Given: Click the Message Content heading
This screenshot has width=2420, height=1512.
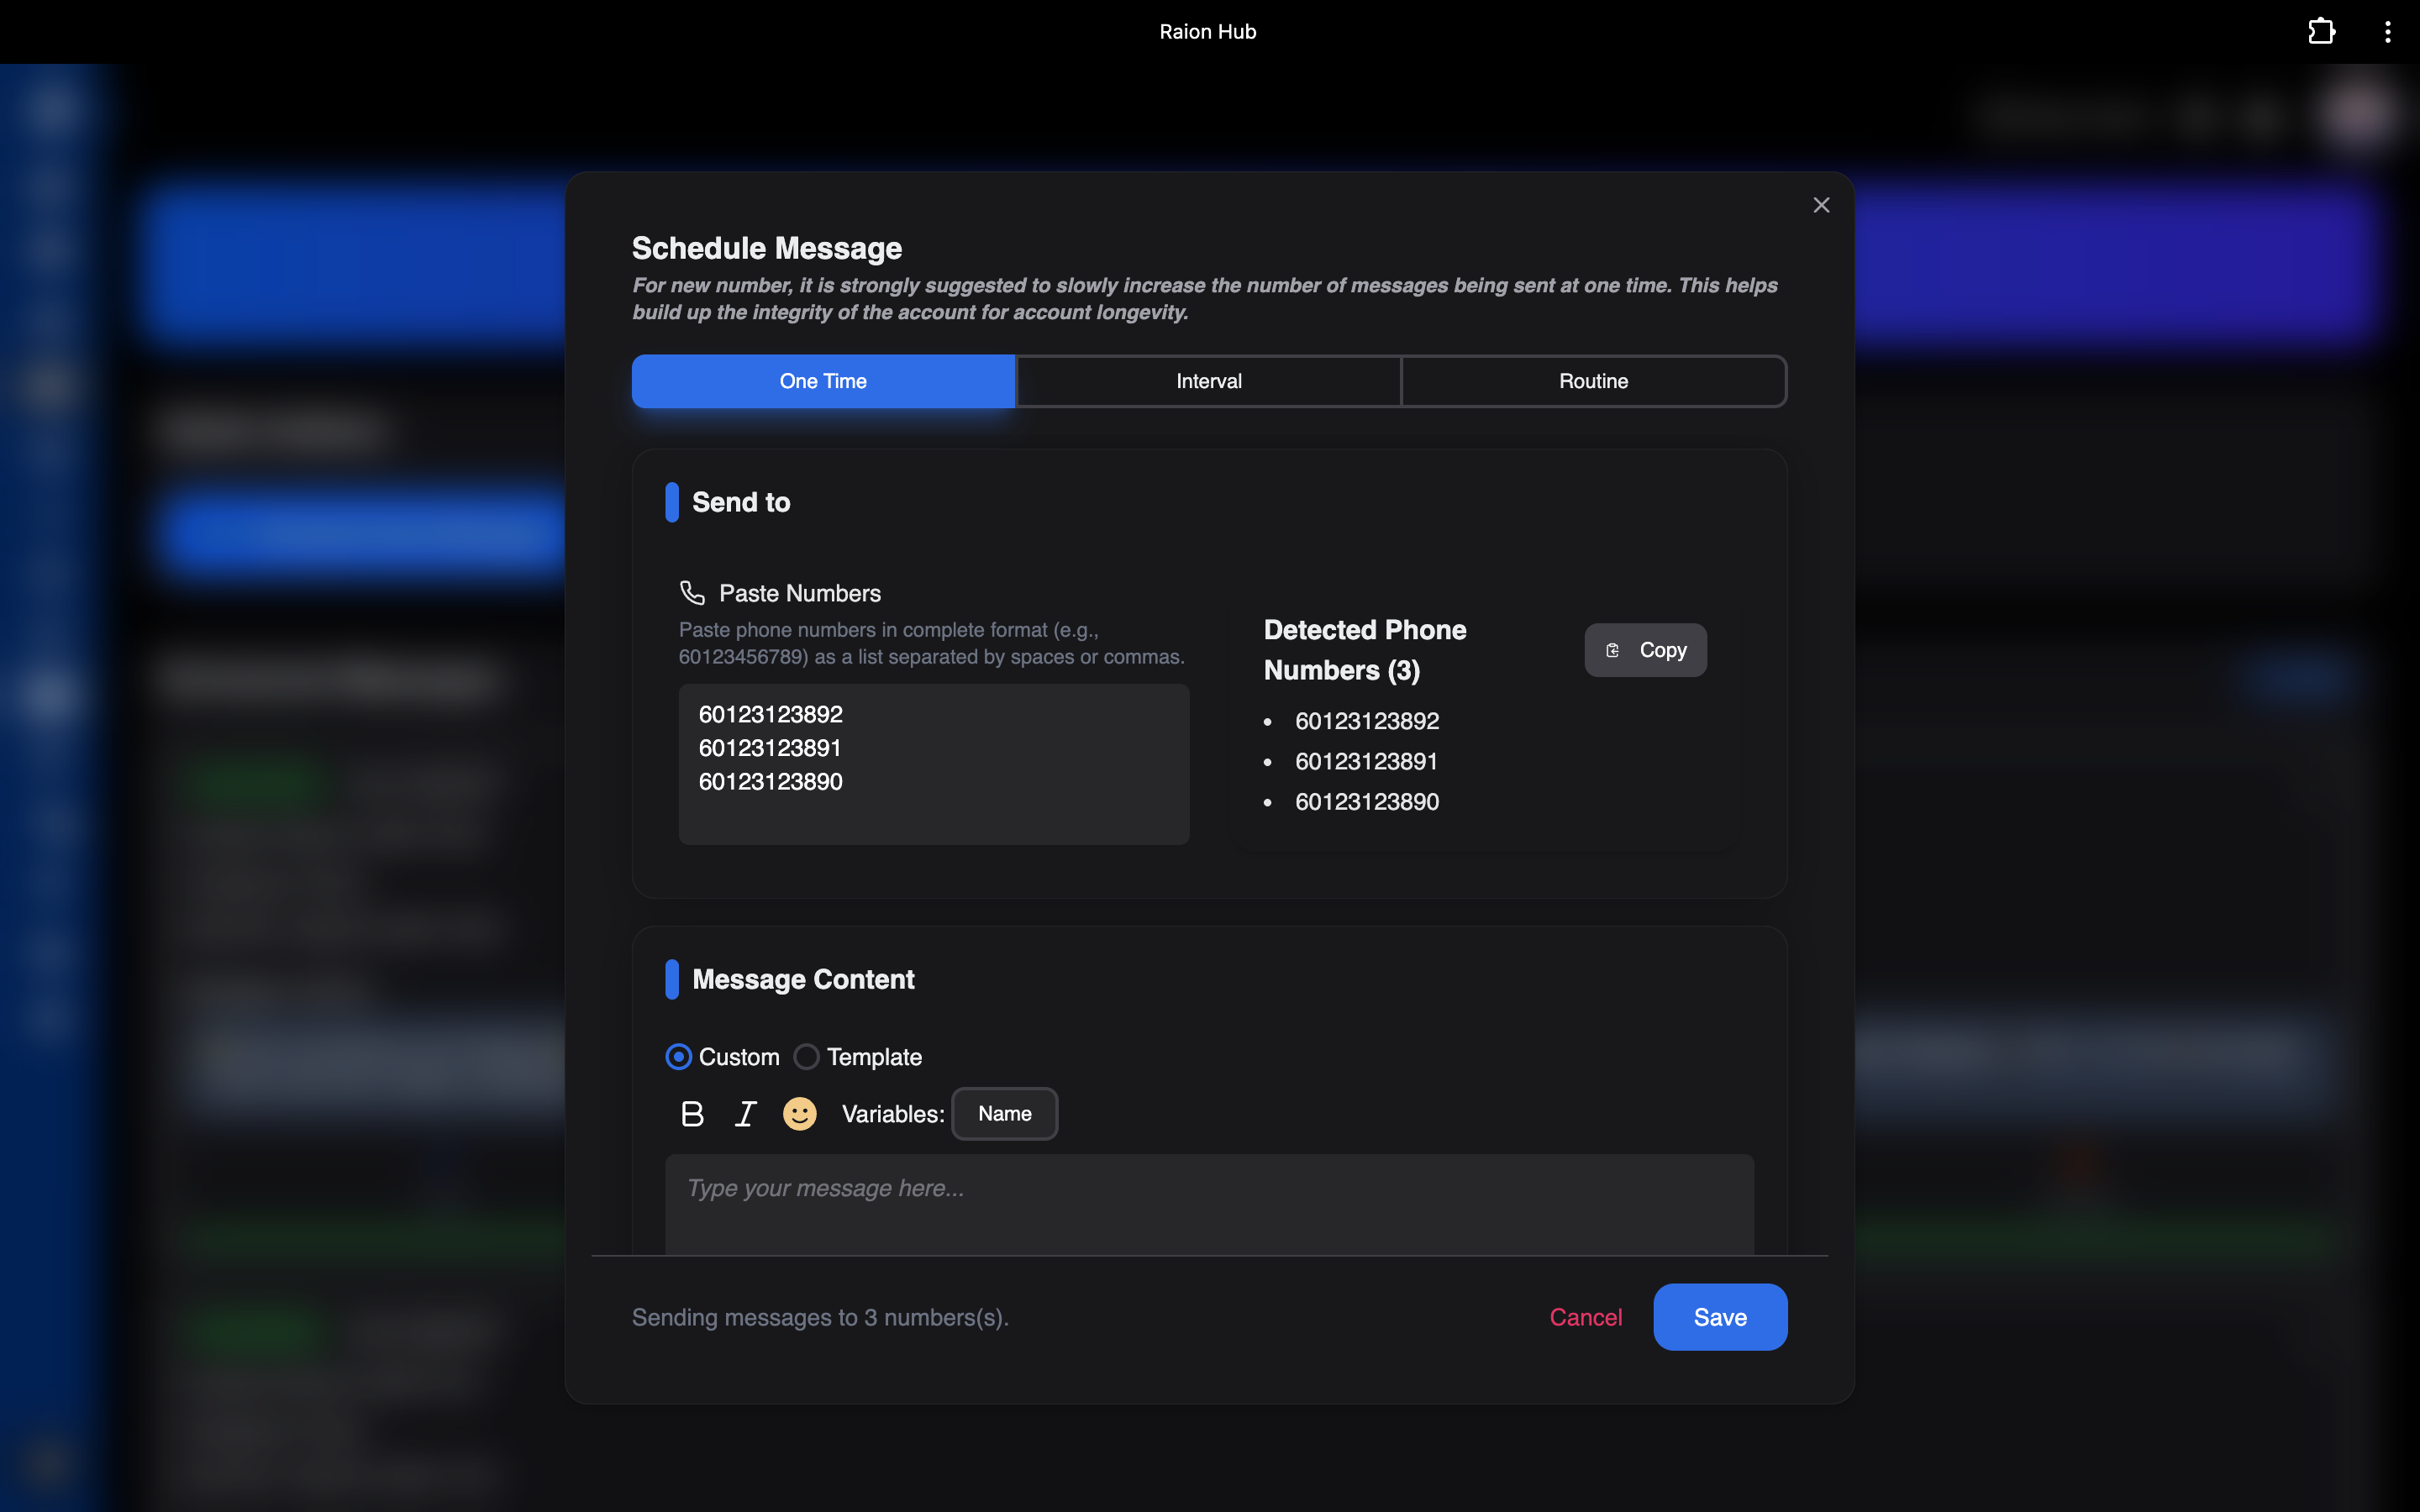Looking at the screenshot, I should 803,979.
